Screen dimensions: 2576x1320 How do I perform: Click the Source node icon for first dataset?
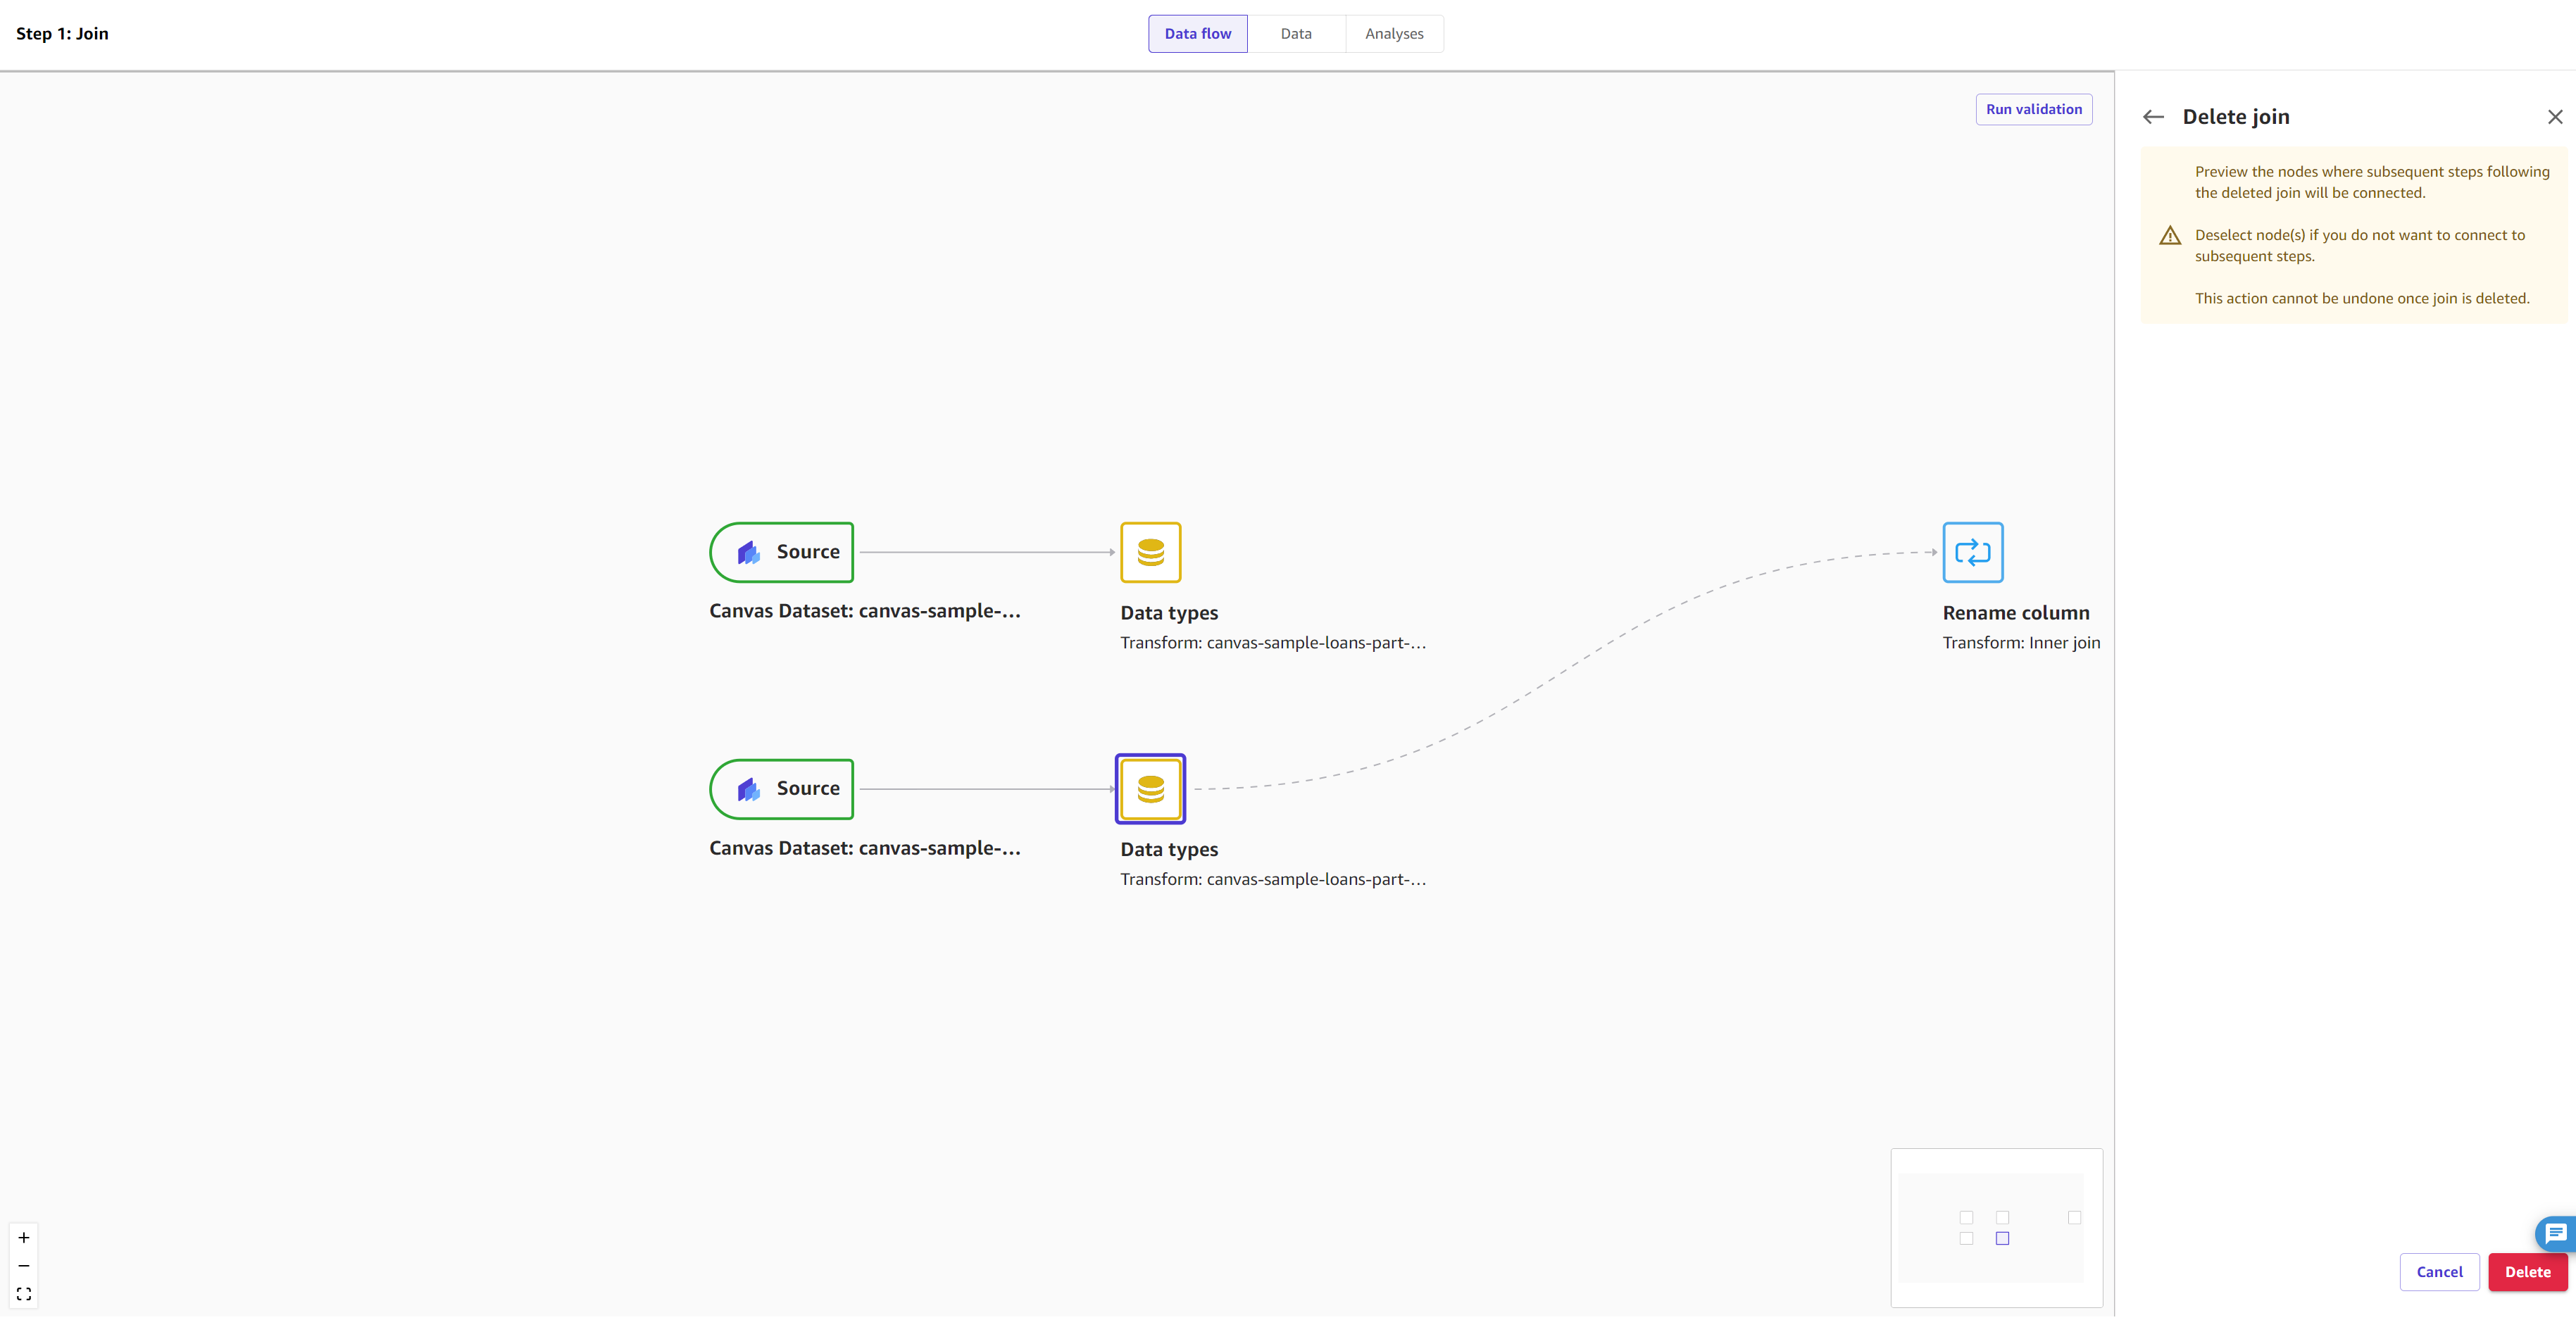pos(748,552)
